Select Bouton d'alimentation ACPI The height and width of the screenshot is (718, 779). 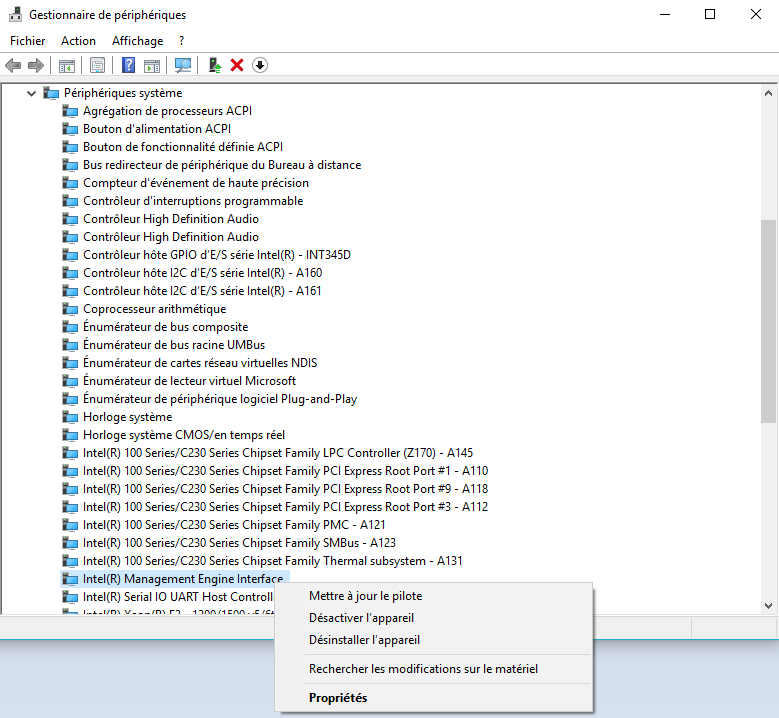[157, 129]
